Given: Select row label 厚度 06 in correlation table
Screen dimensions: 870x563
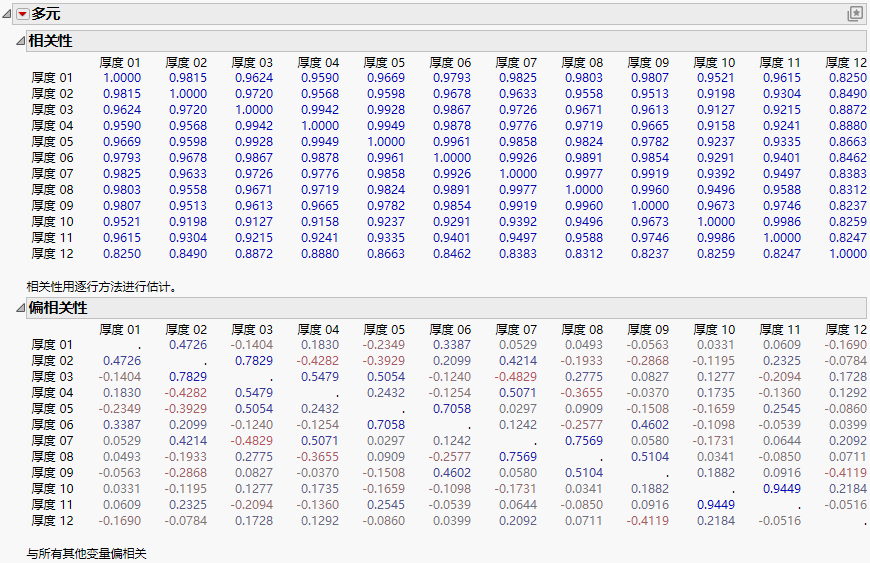Looking at the screenshot, I should [52, 157].
